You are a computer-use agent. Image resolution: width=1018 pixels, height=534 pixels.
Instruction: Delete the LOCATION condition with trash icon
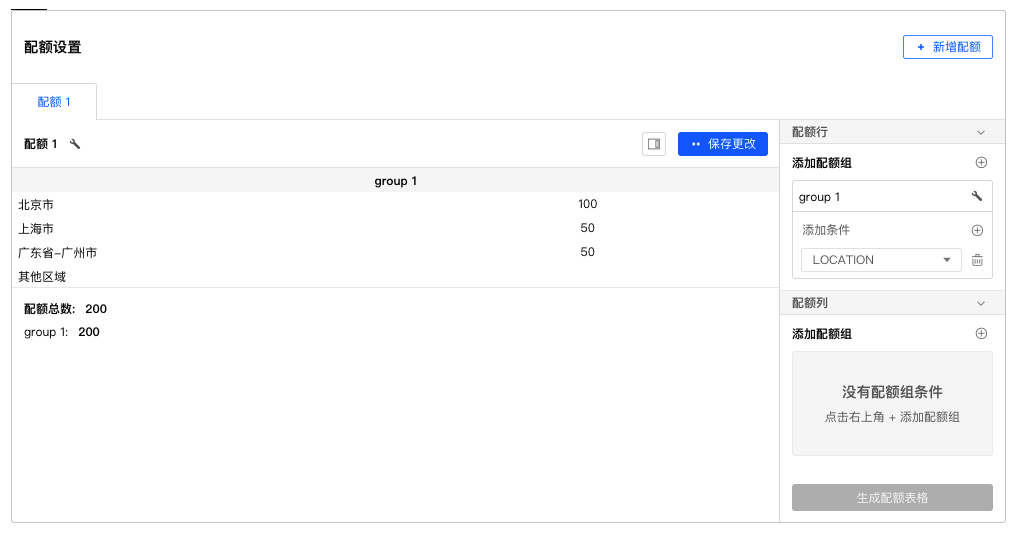coord(977,260)
